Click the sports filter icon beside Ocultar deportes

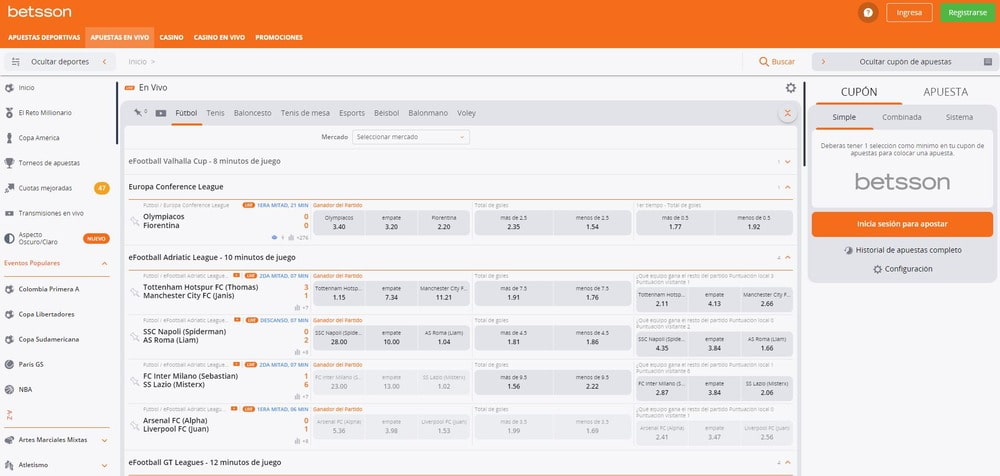pyautogui.click(x=17, y=62)
